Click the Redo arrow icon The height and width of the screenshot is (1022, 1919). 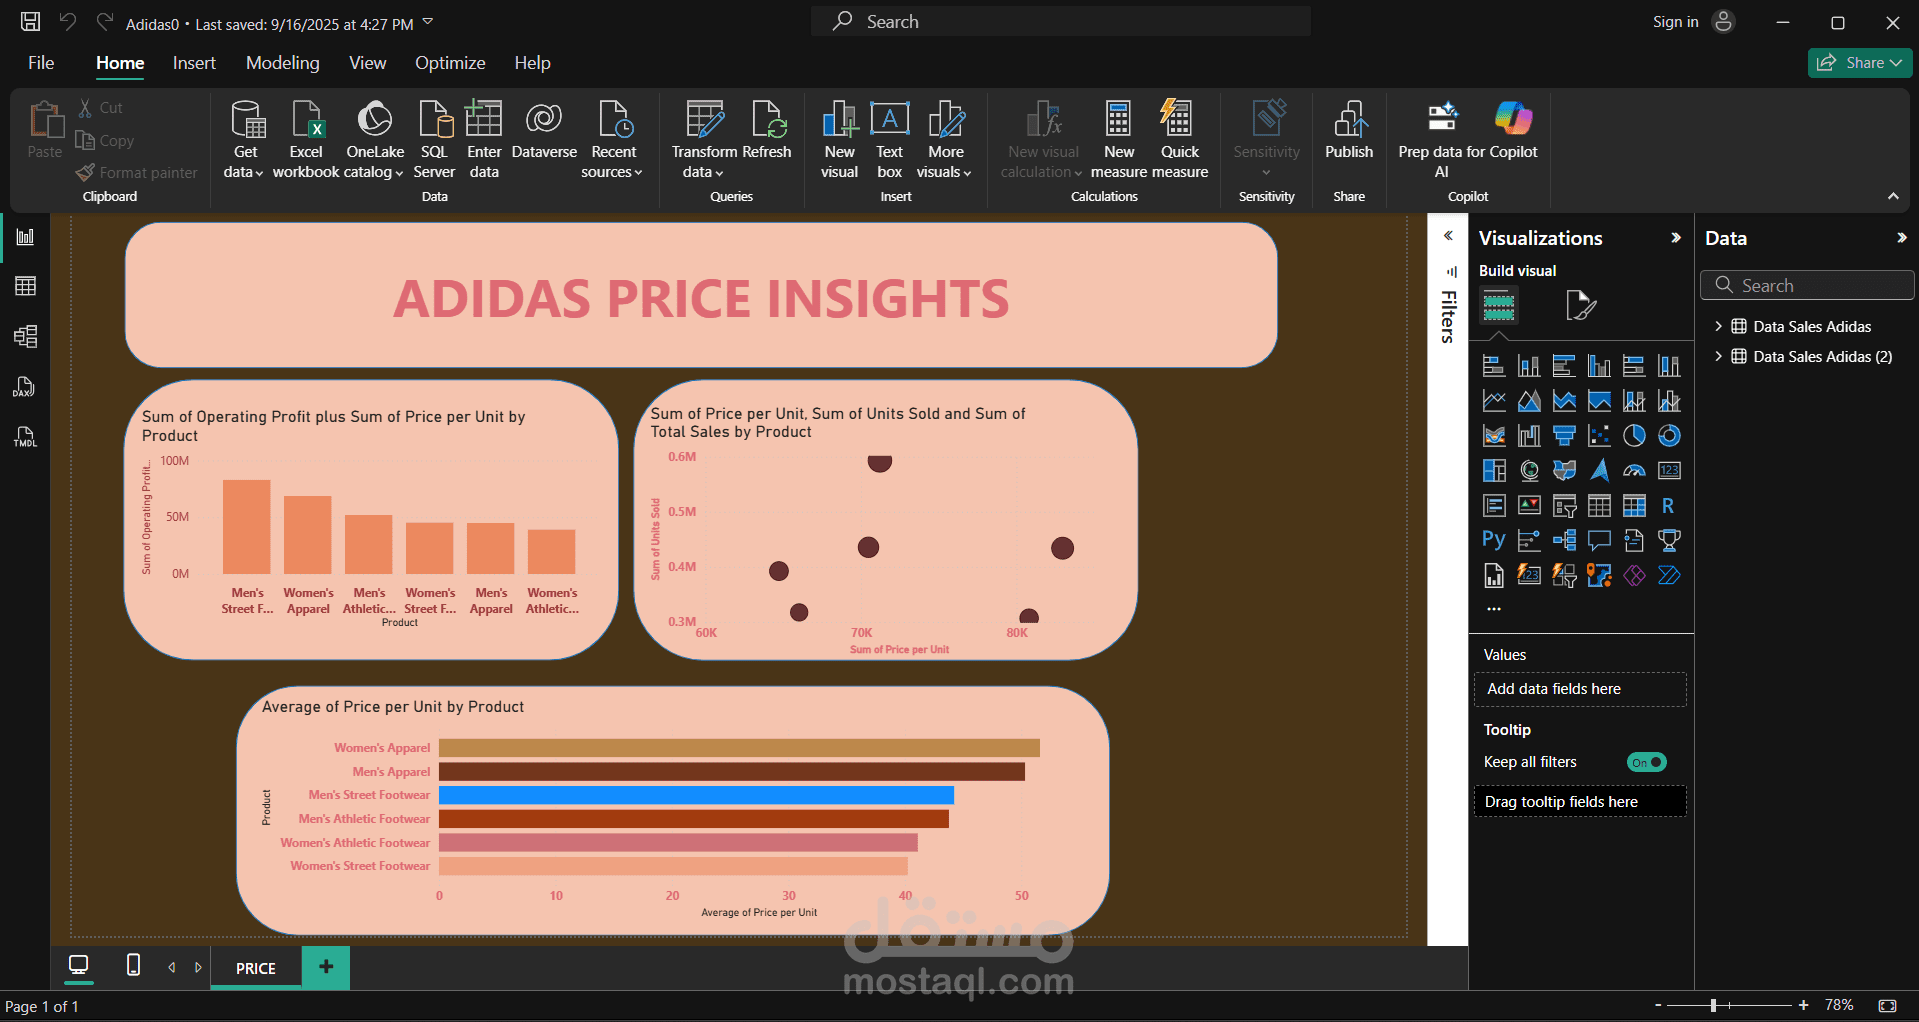click(x=104, y=21)
